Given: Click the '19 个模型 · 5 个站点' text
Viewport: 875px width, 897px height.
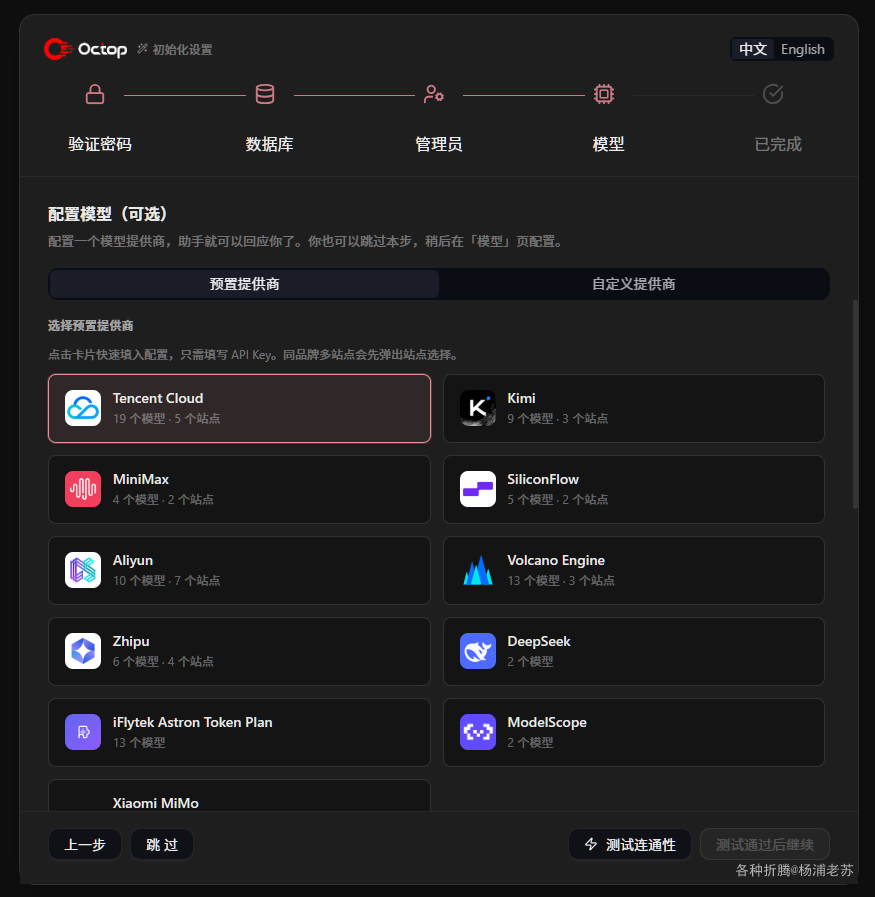Looking at the screenshot, I should [166, 419].
